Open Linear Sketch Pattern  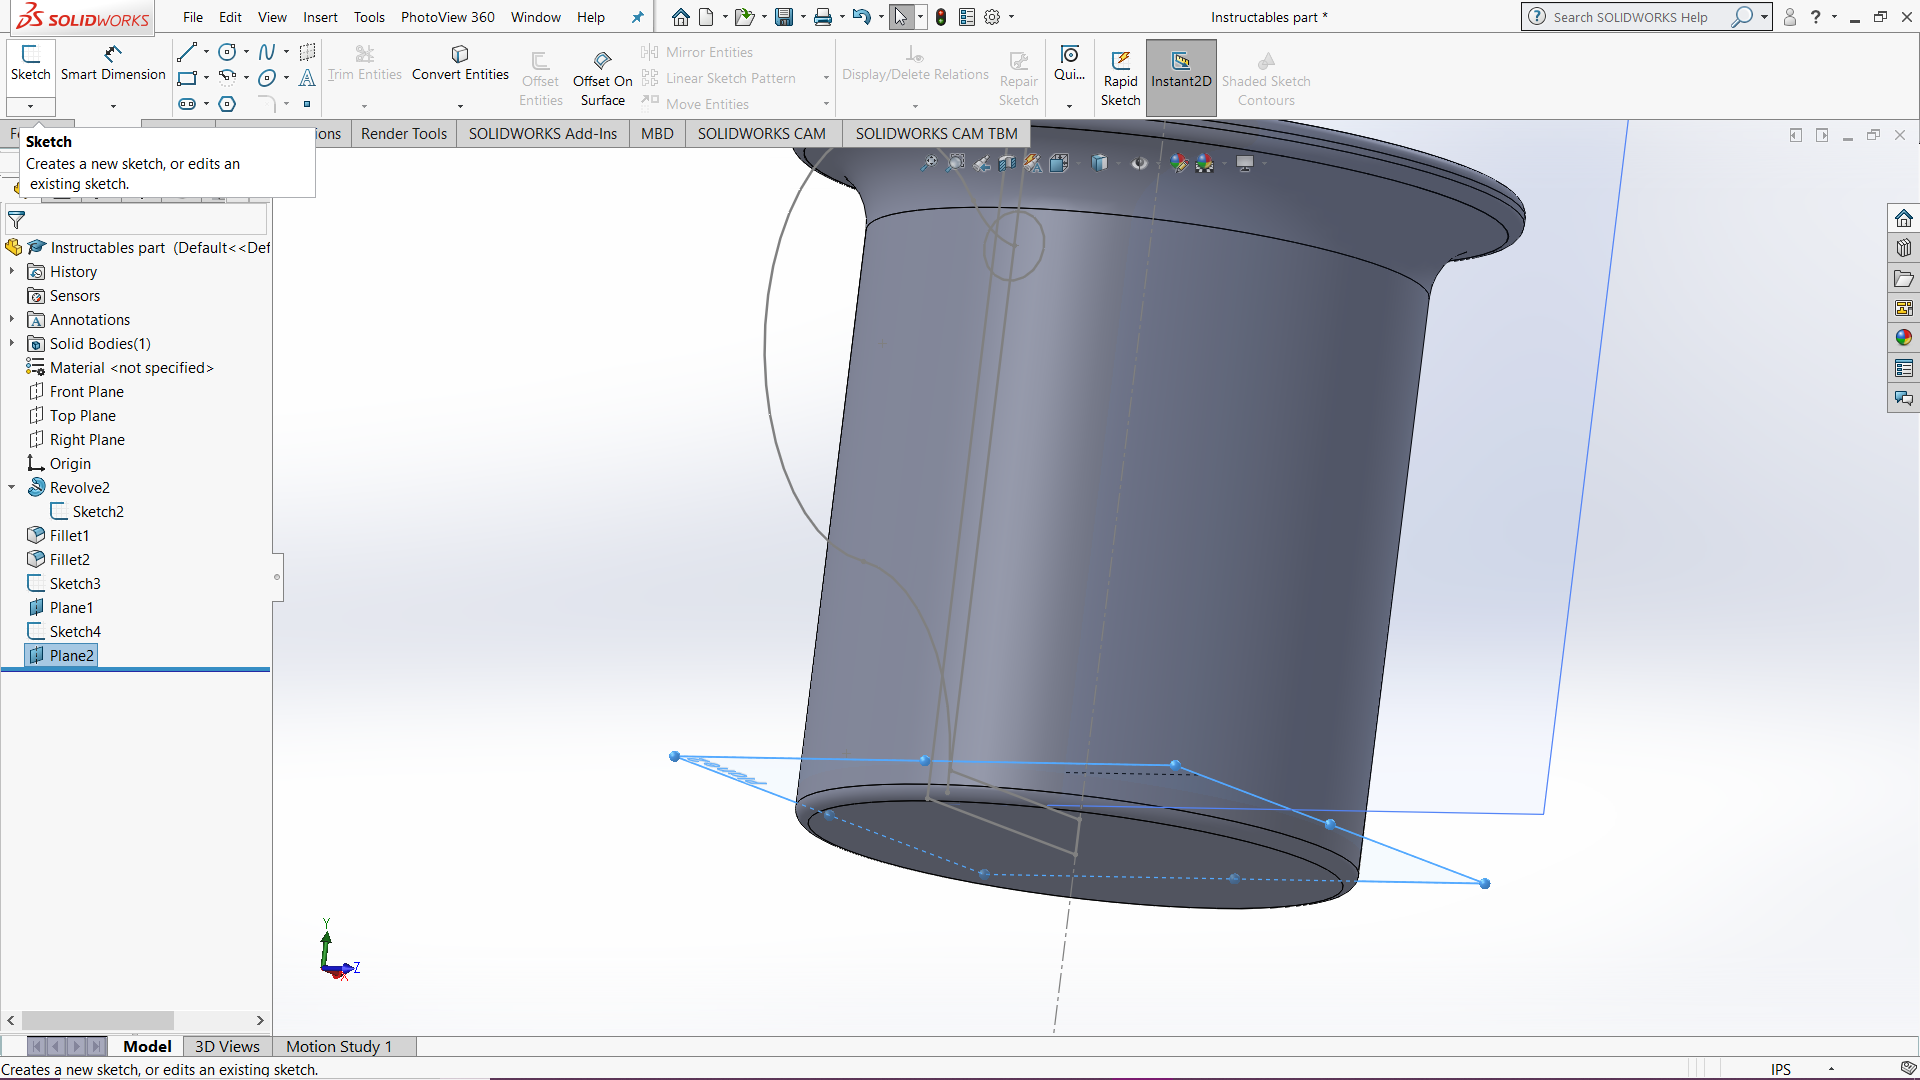click(730, 77)
